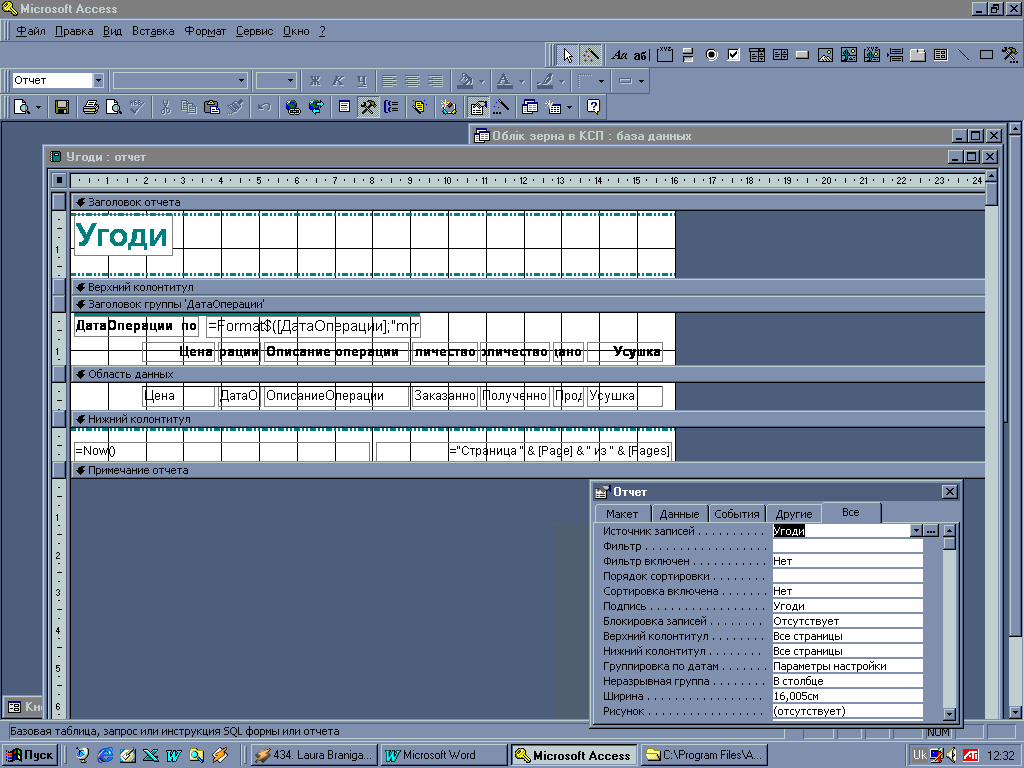Open the 'Отчет' object selector dropdown

[x=98, y=80]
